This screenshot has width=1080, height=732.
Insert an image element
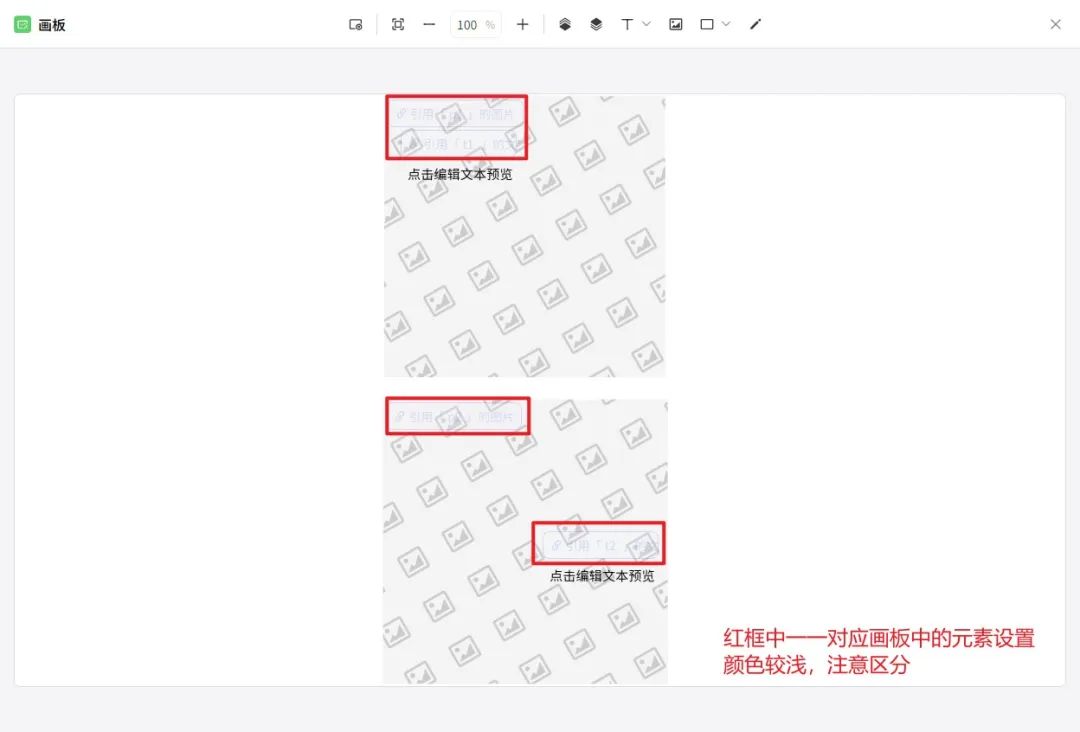pos(676,25)
